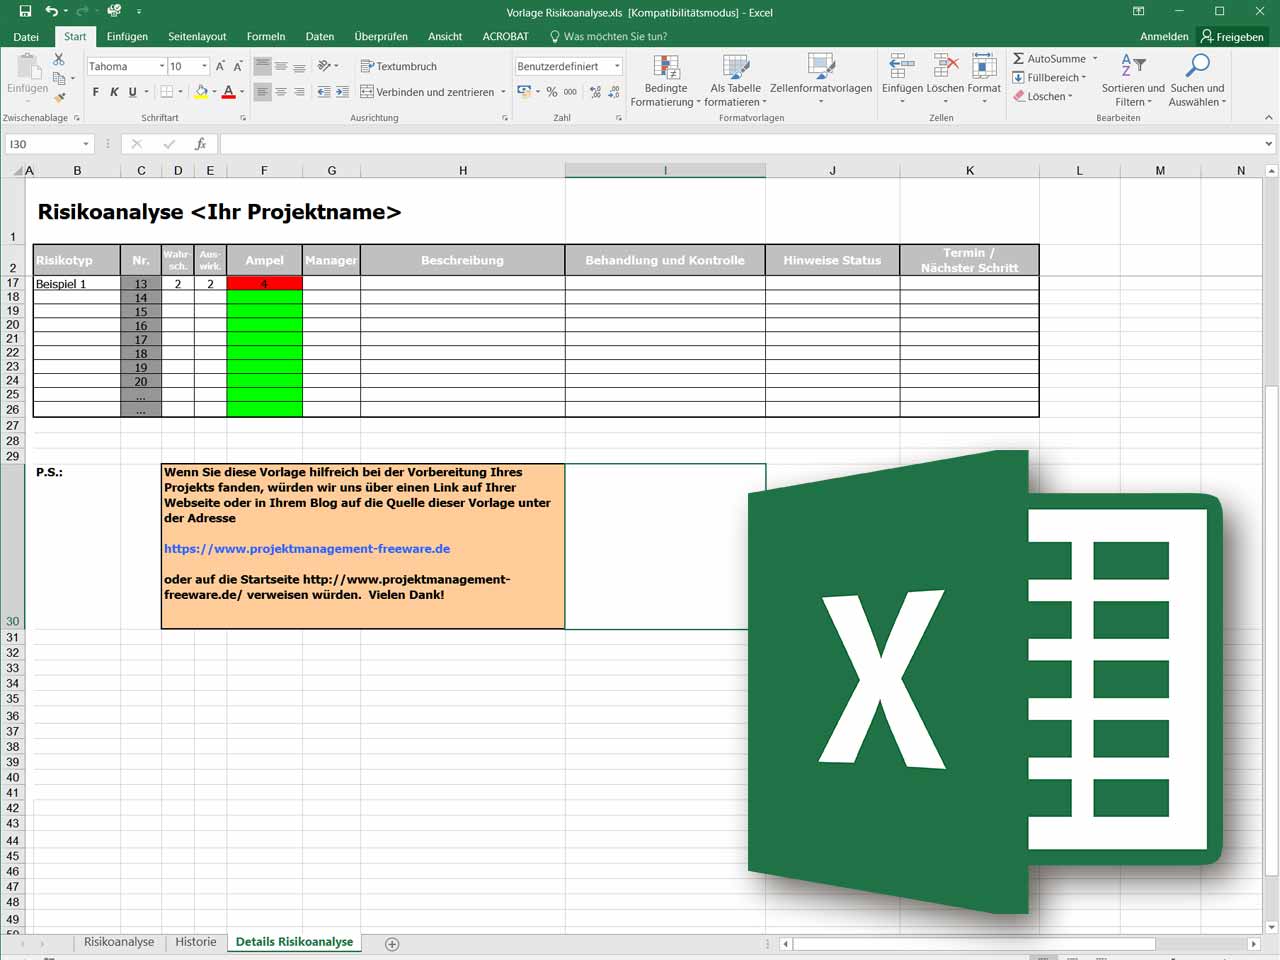Toggle Textumbruch wrap text
The width and height of the screenshot is (1280, 960).
click(x=398, y=66)
